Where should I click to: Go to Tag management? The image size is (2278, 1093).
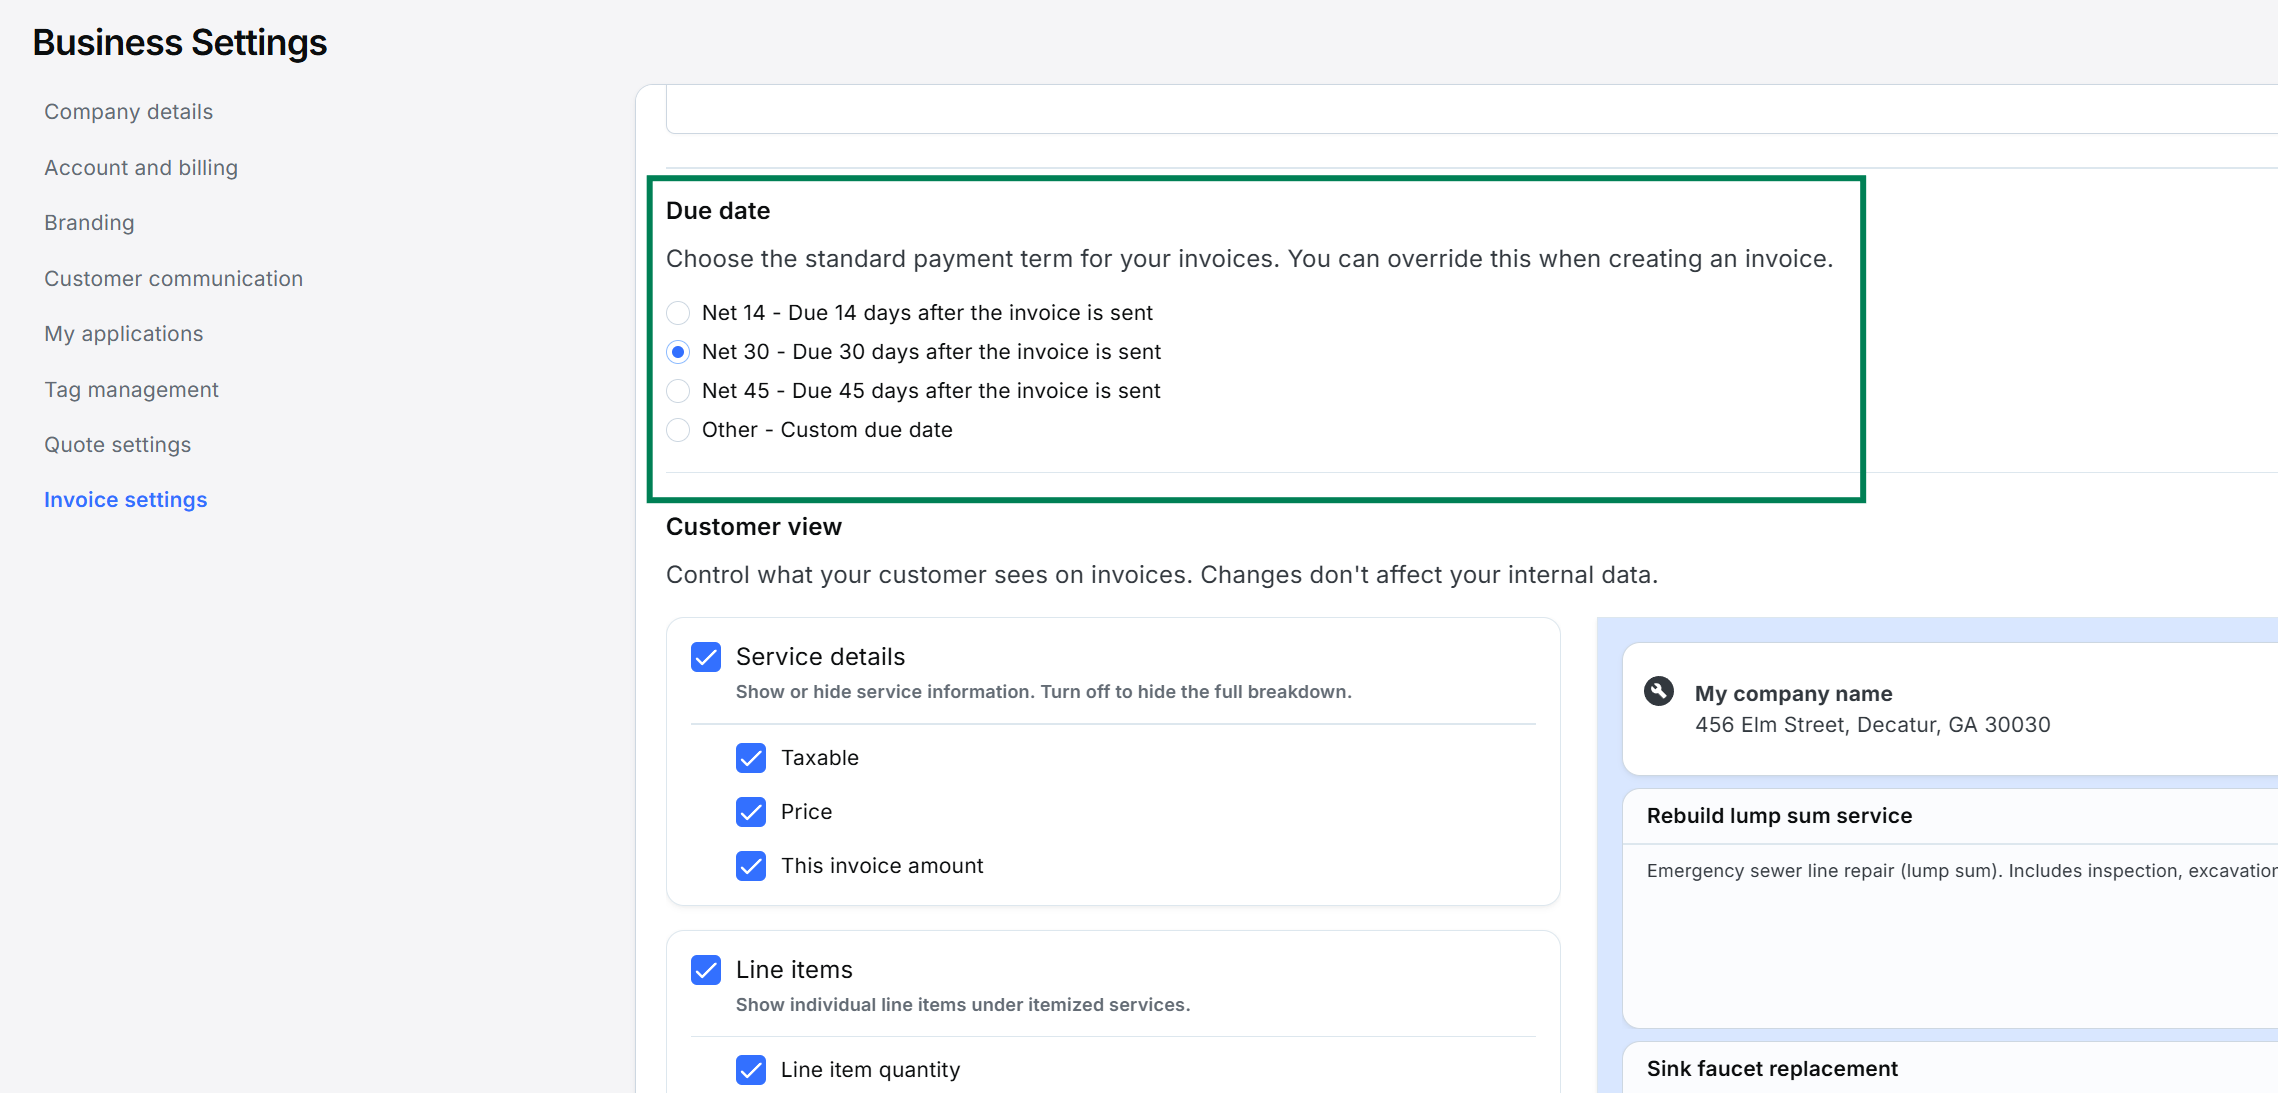(x=131, y=390)
